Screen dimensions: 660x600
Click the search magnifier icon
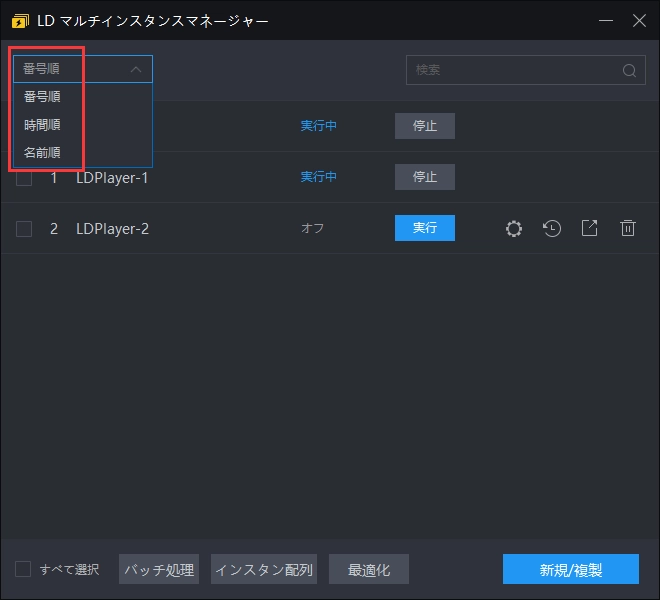629,70
